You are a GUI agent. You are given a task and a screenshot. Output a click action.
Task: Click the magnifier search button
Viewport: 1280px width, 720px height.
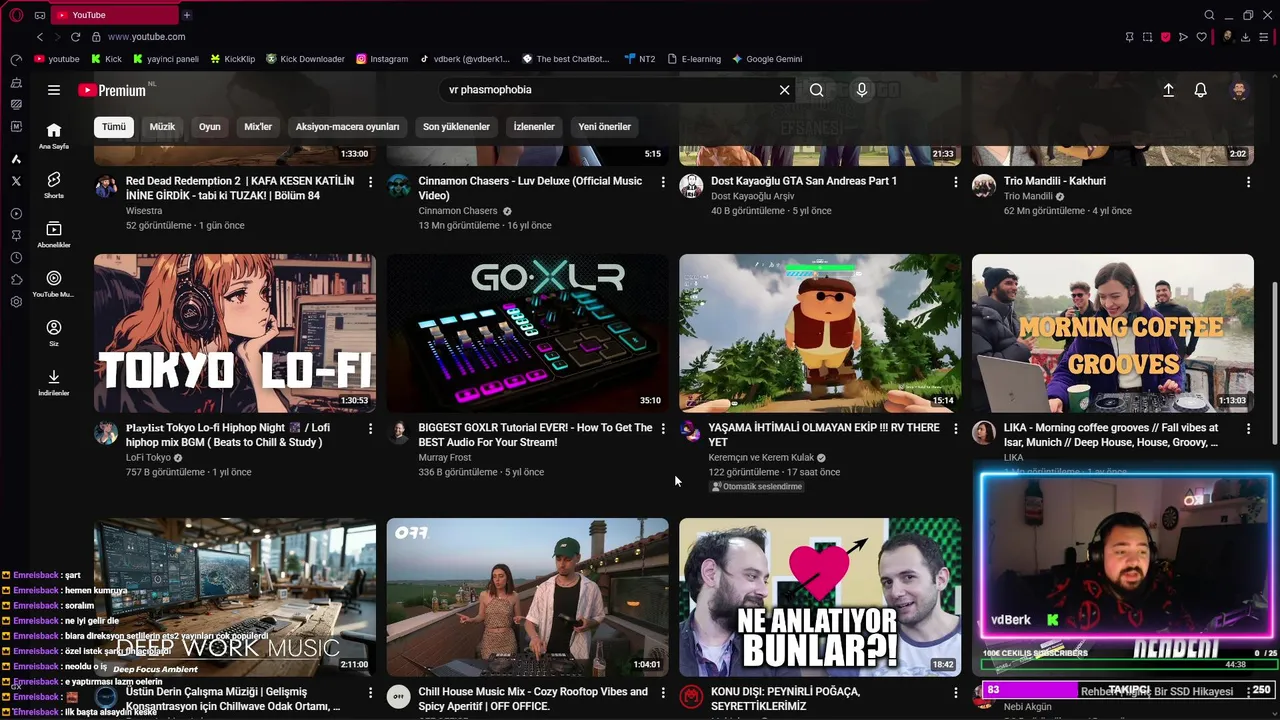pos(817,90)
